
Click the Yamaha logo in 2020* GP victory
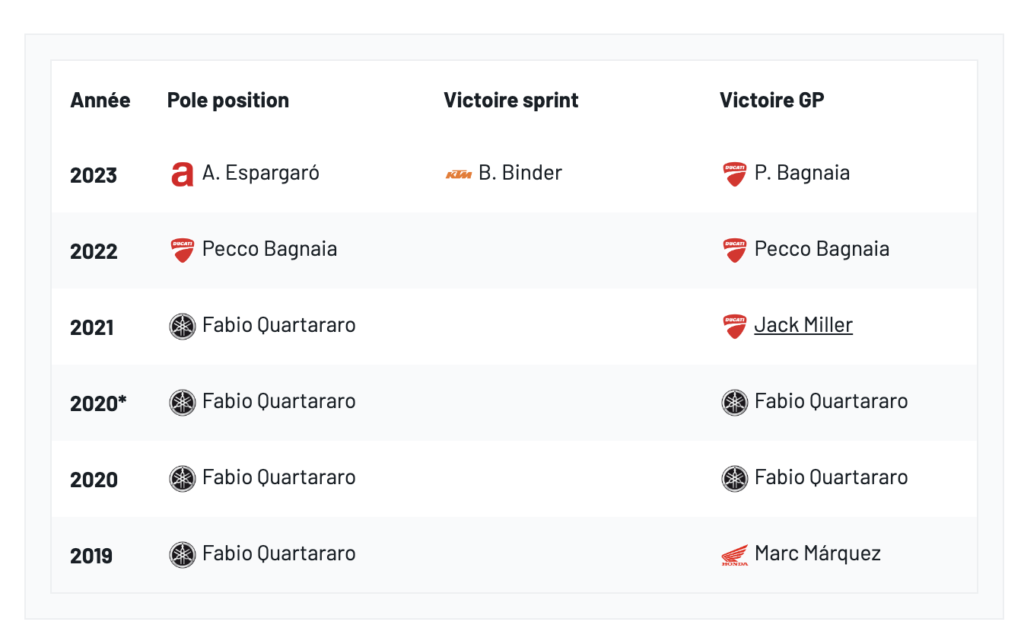[x=734, y=402]
